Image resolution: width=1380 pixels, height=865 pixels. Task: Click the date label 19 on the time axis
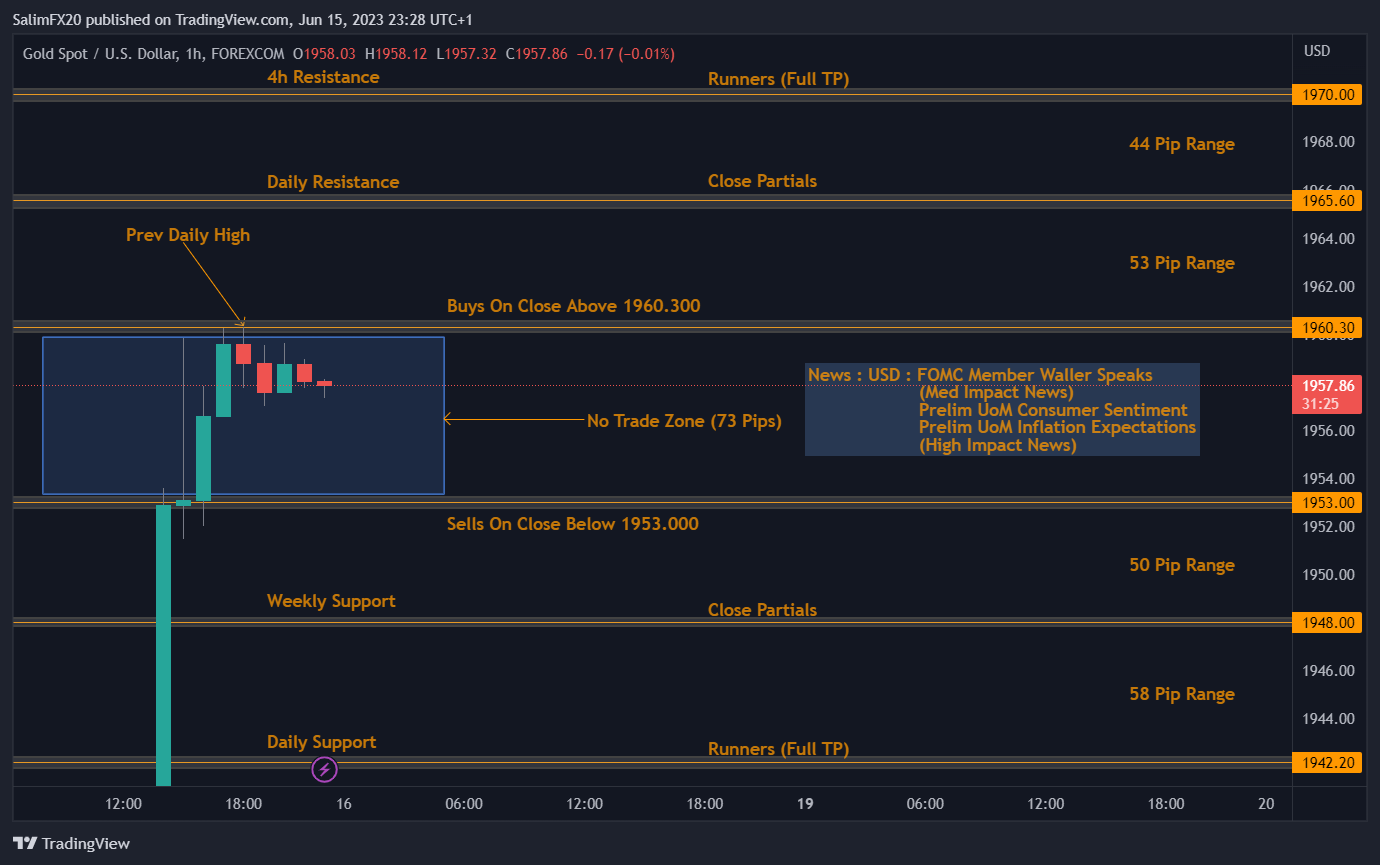click(805, 804)
